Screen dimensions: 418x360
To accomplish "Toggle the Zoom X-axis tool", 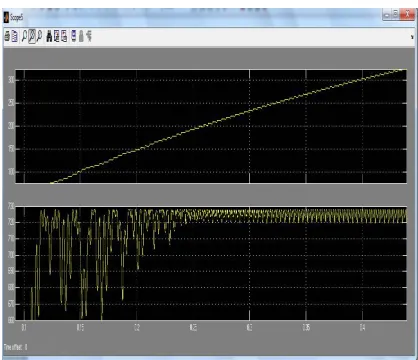I will pos(32,36).
